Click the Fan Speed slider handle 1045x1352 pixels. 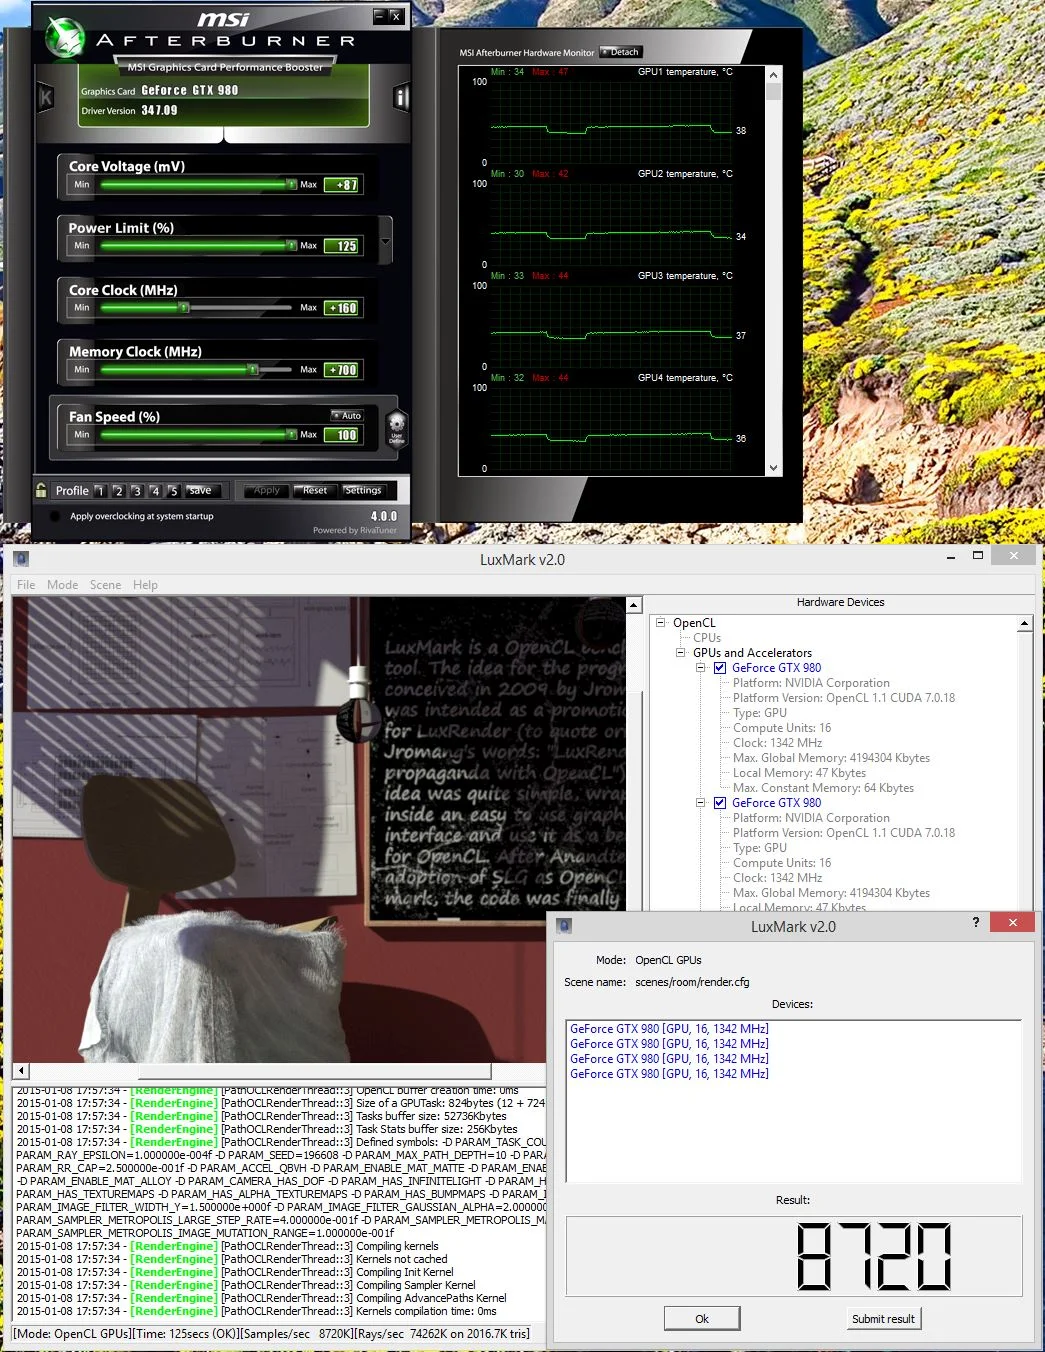291,435
